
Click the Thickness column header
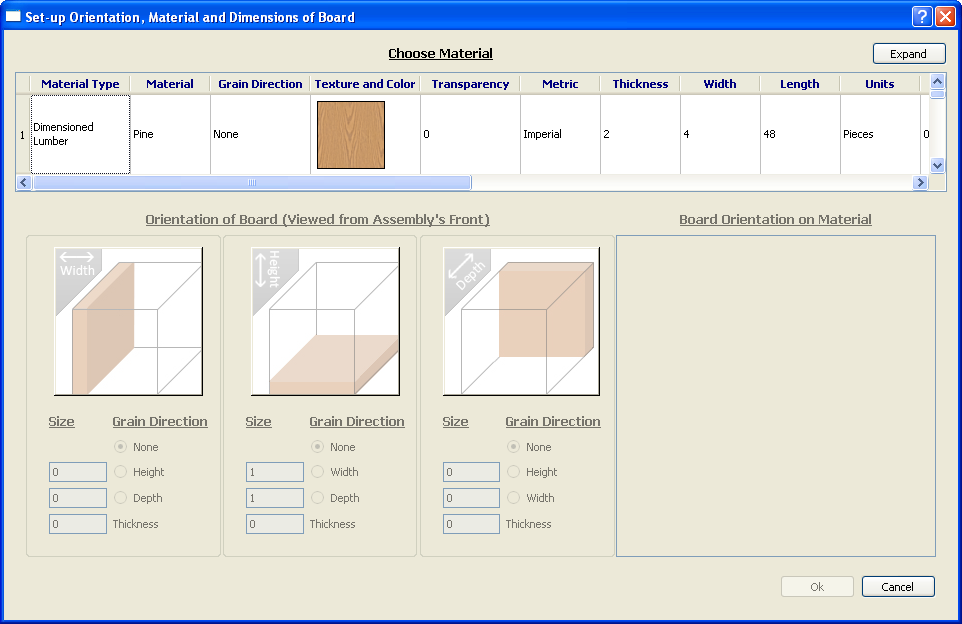(640, 84)
